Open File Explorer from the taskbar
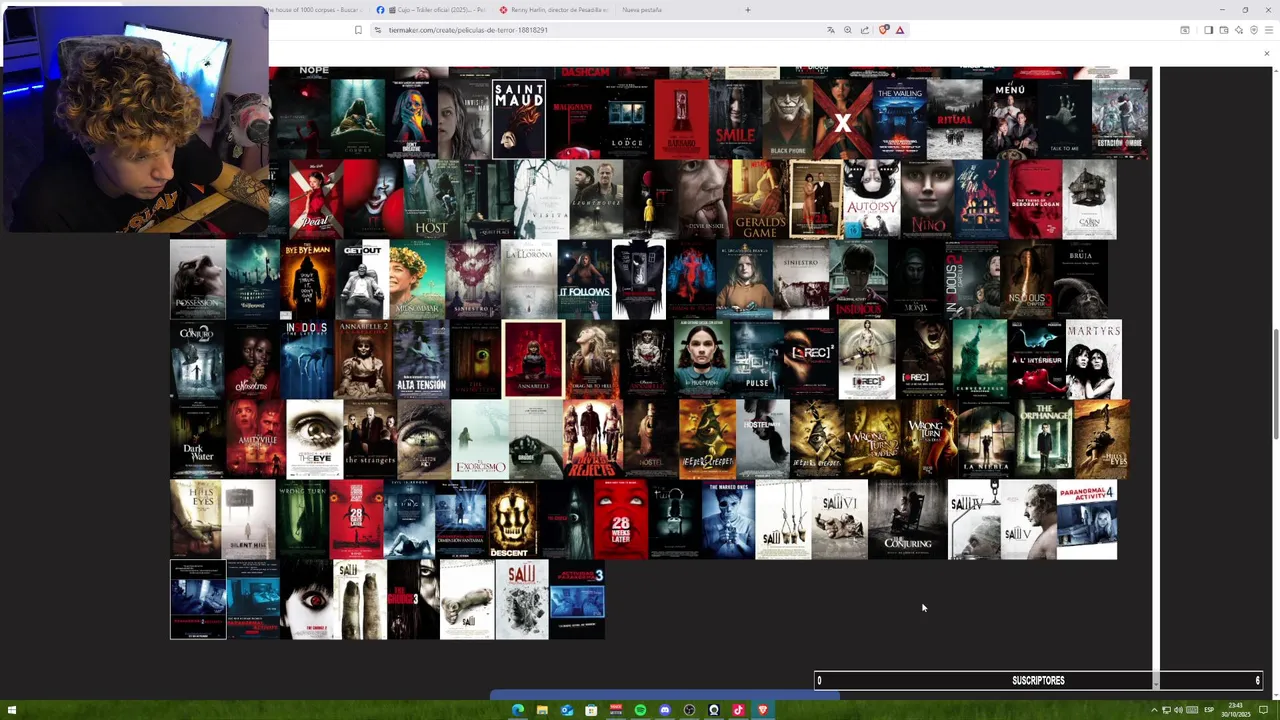The image size is (1280, 720). point(542,710)
